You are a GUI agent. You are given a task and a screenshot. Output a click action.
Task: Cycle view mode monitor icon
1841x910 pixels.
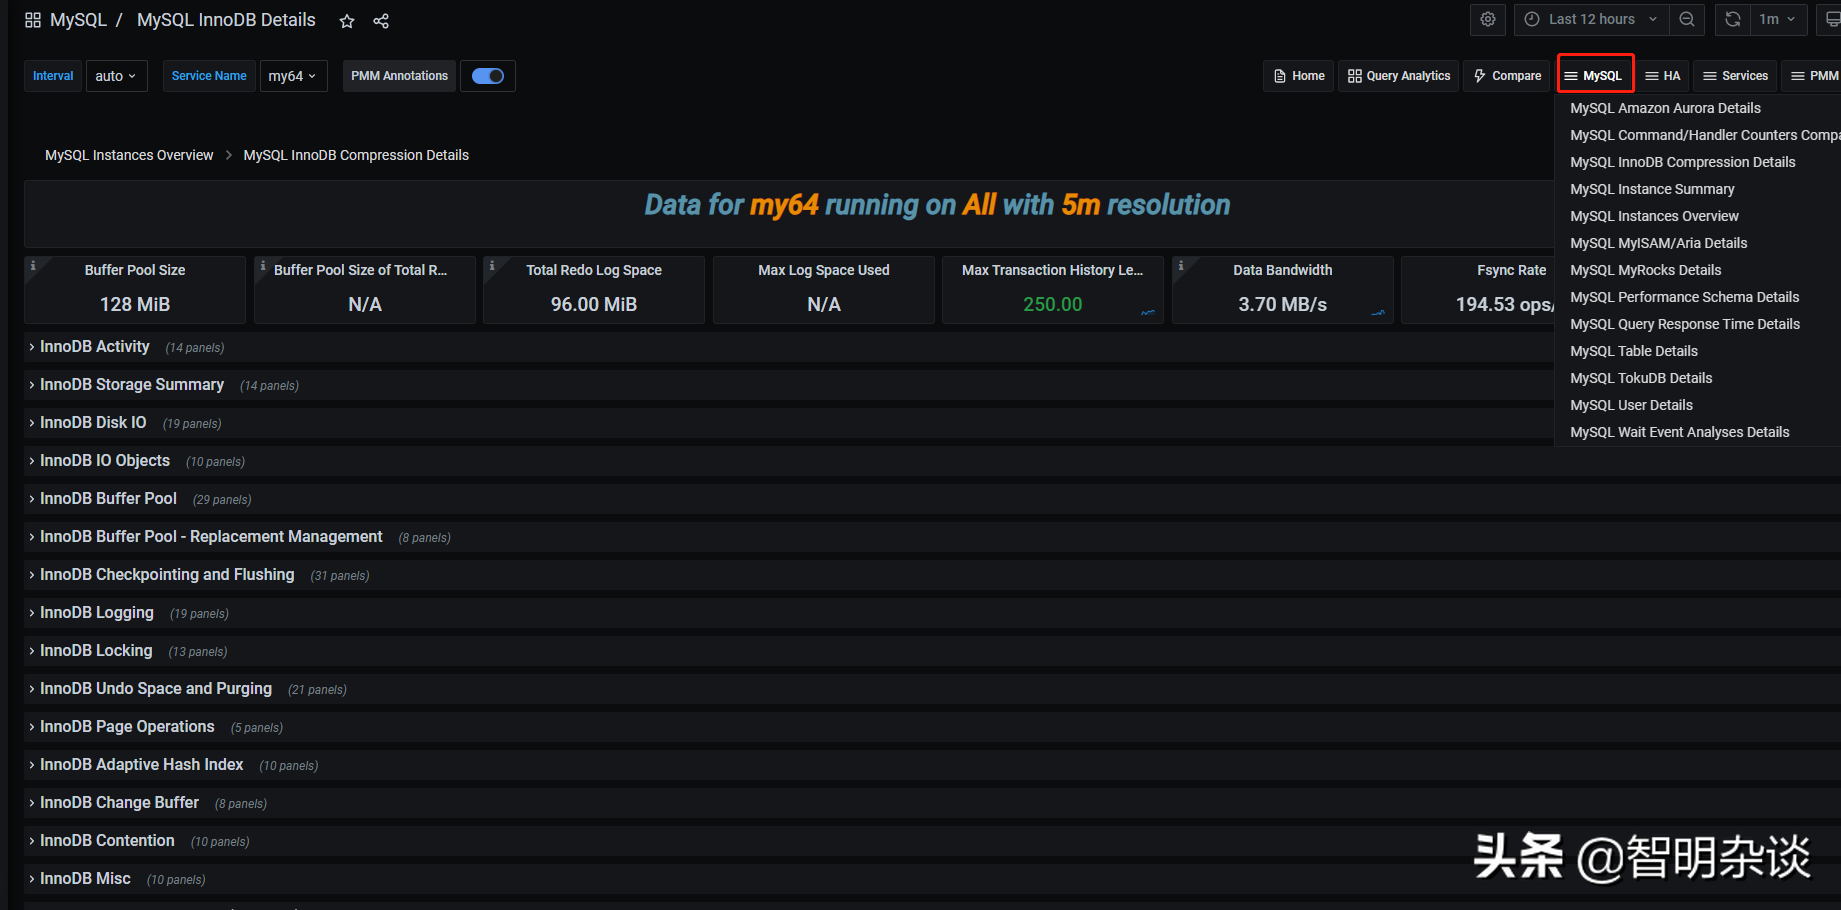(x=1833, y=19)
